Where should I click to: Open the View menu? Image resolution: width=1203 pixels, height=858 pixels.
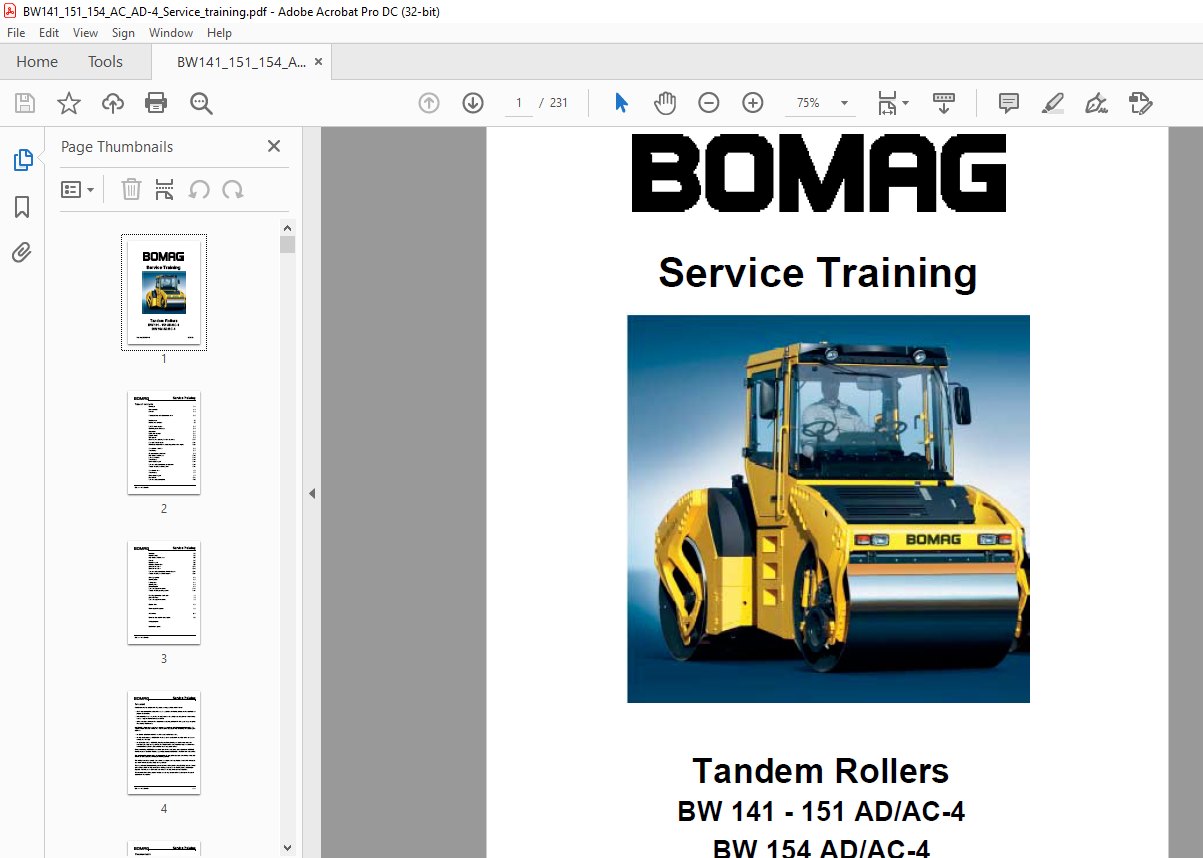86,33
